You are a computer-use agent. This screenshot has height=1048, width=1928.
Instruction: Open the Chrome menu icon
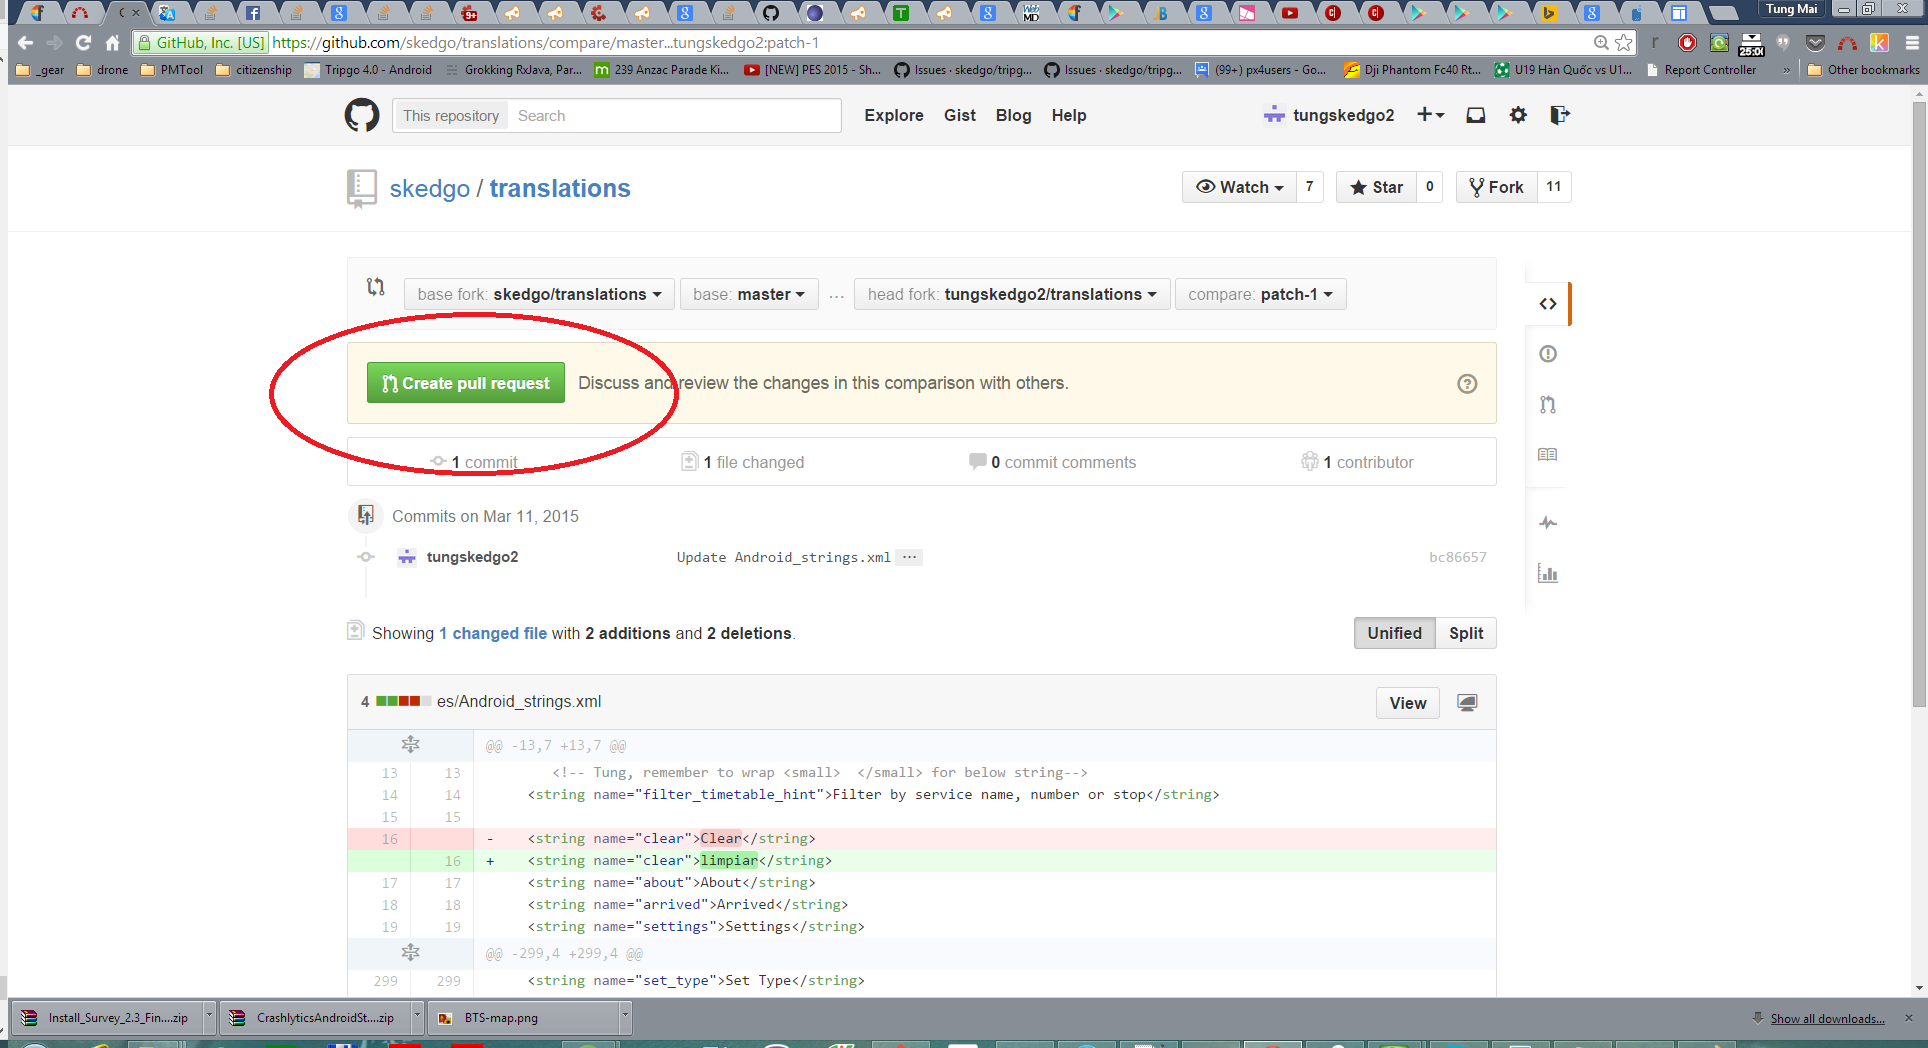(1911, 43)
